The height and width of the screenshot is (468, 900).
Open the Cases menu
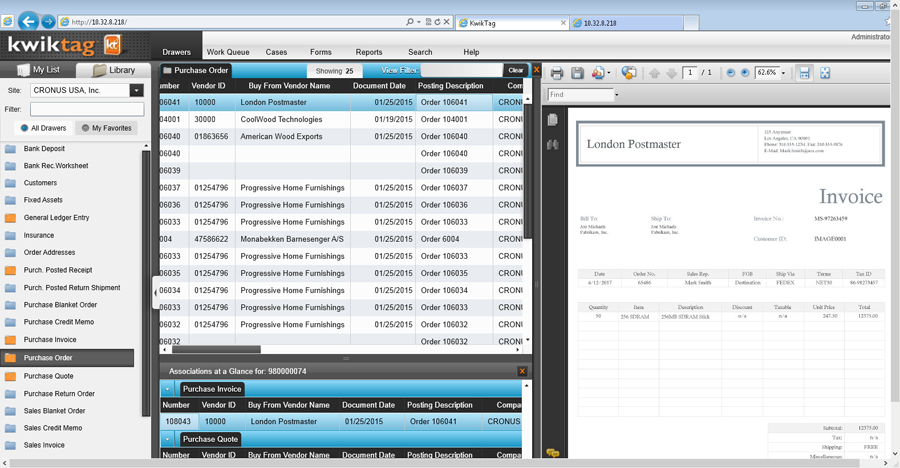[x=276, y=52]
